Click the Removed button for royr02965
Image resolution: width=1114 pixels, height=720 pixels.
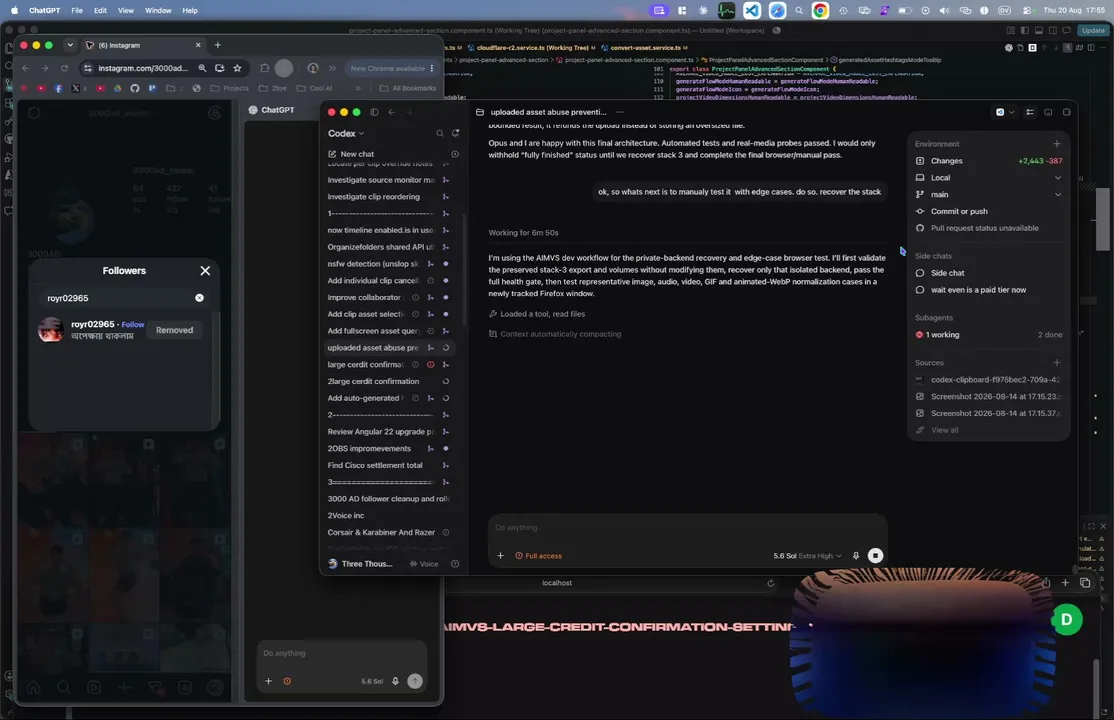coord(174,330)
